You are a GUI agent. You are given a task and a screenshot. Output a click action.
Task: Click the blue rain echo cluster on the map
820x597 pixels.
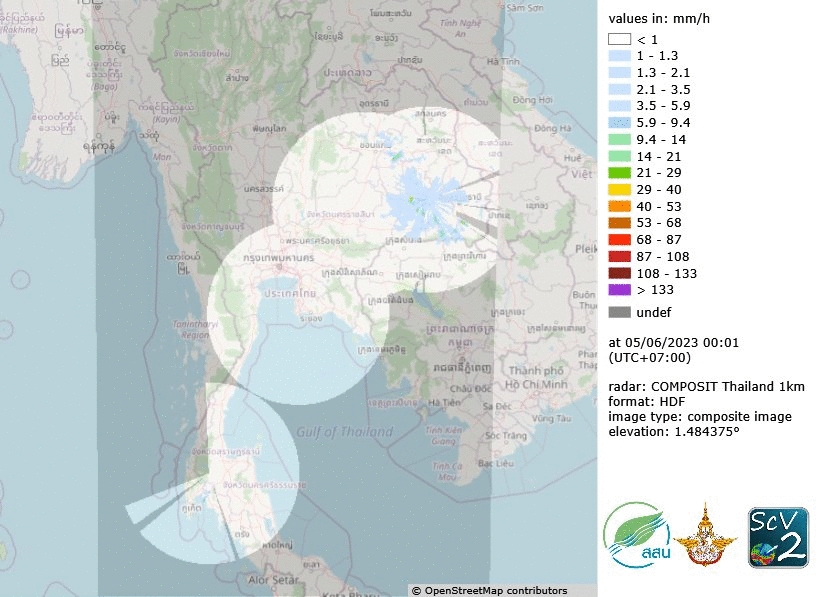click(425, 198)
